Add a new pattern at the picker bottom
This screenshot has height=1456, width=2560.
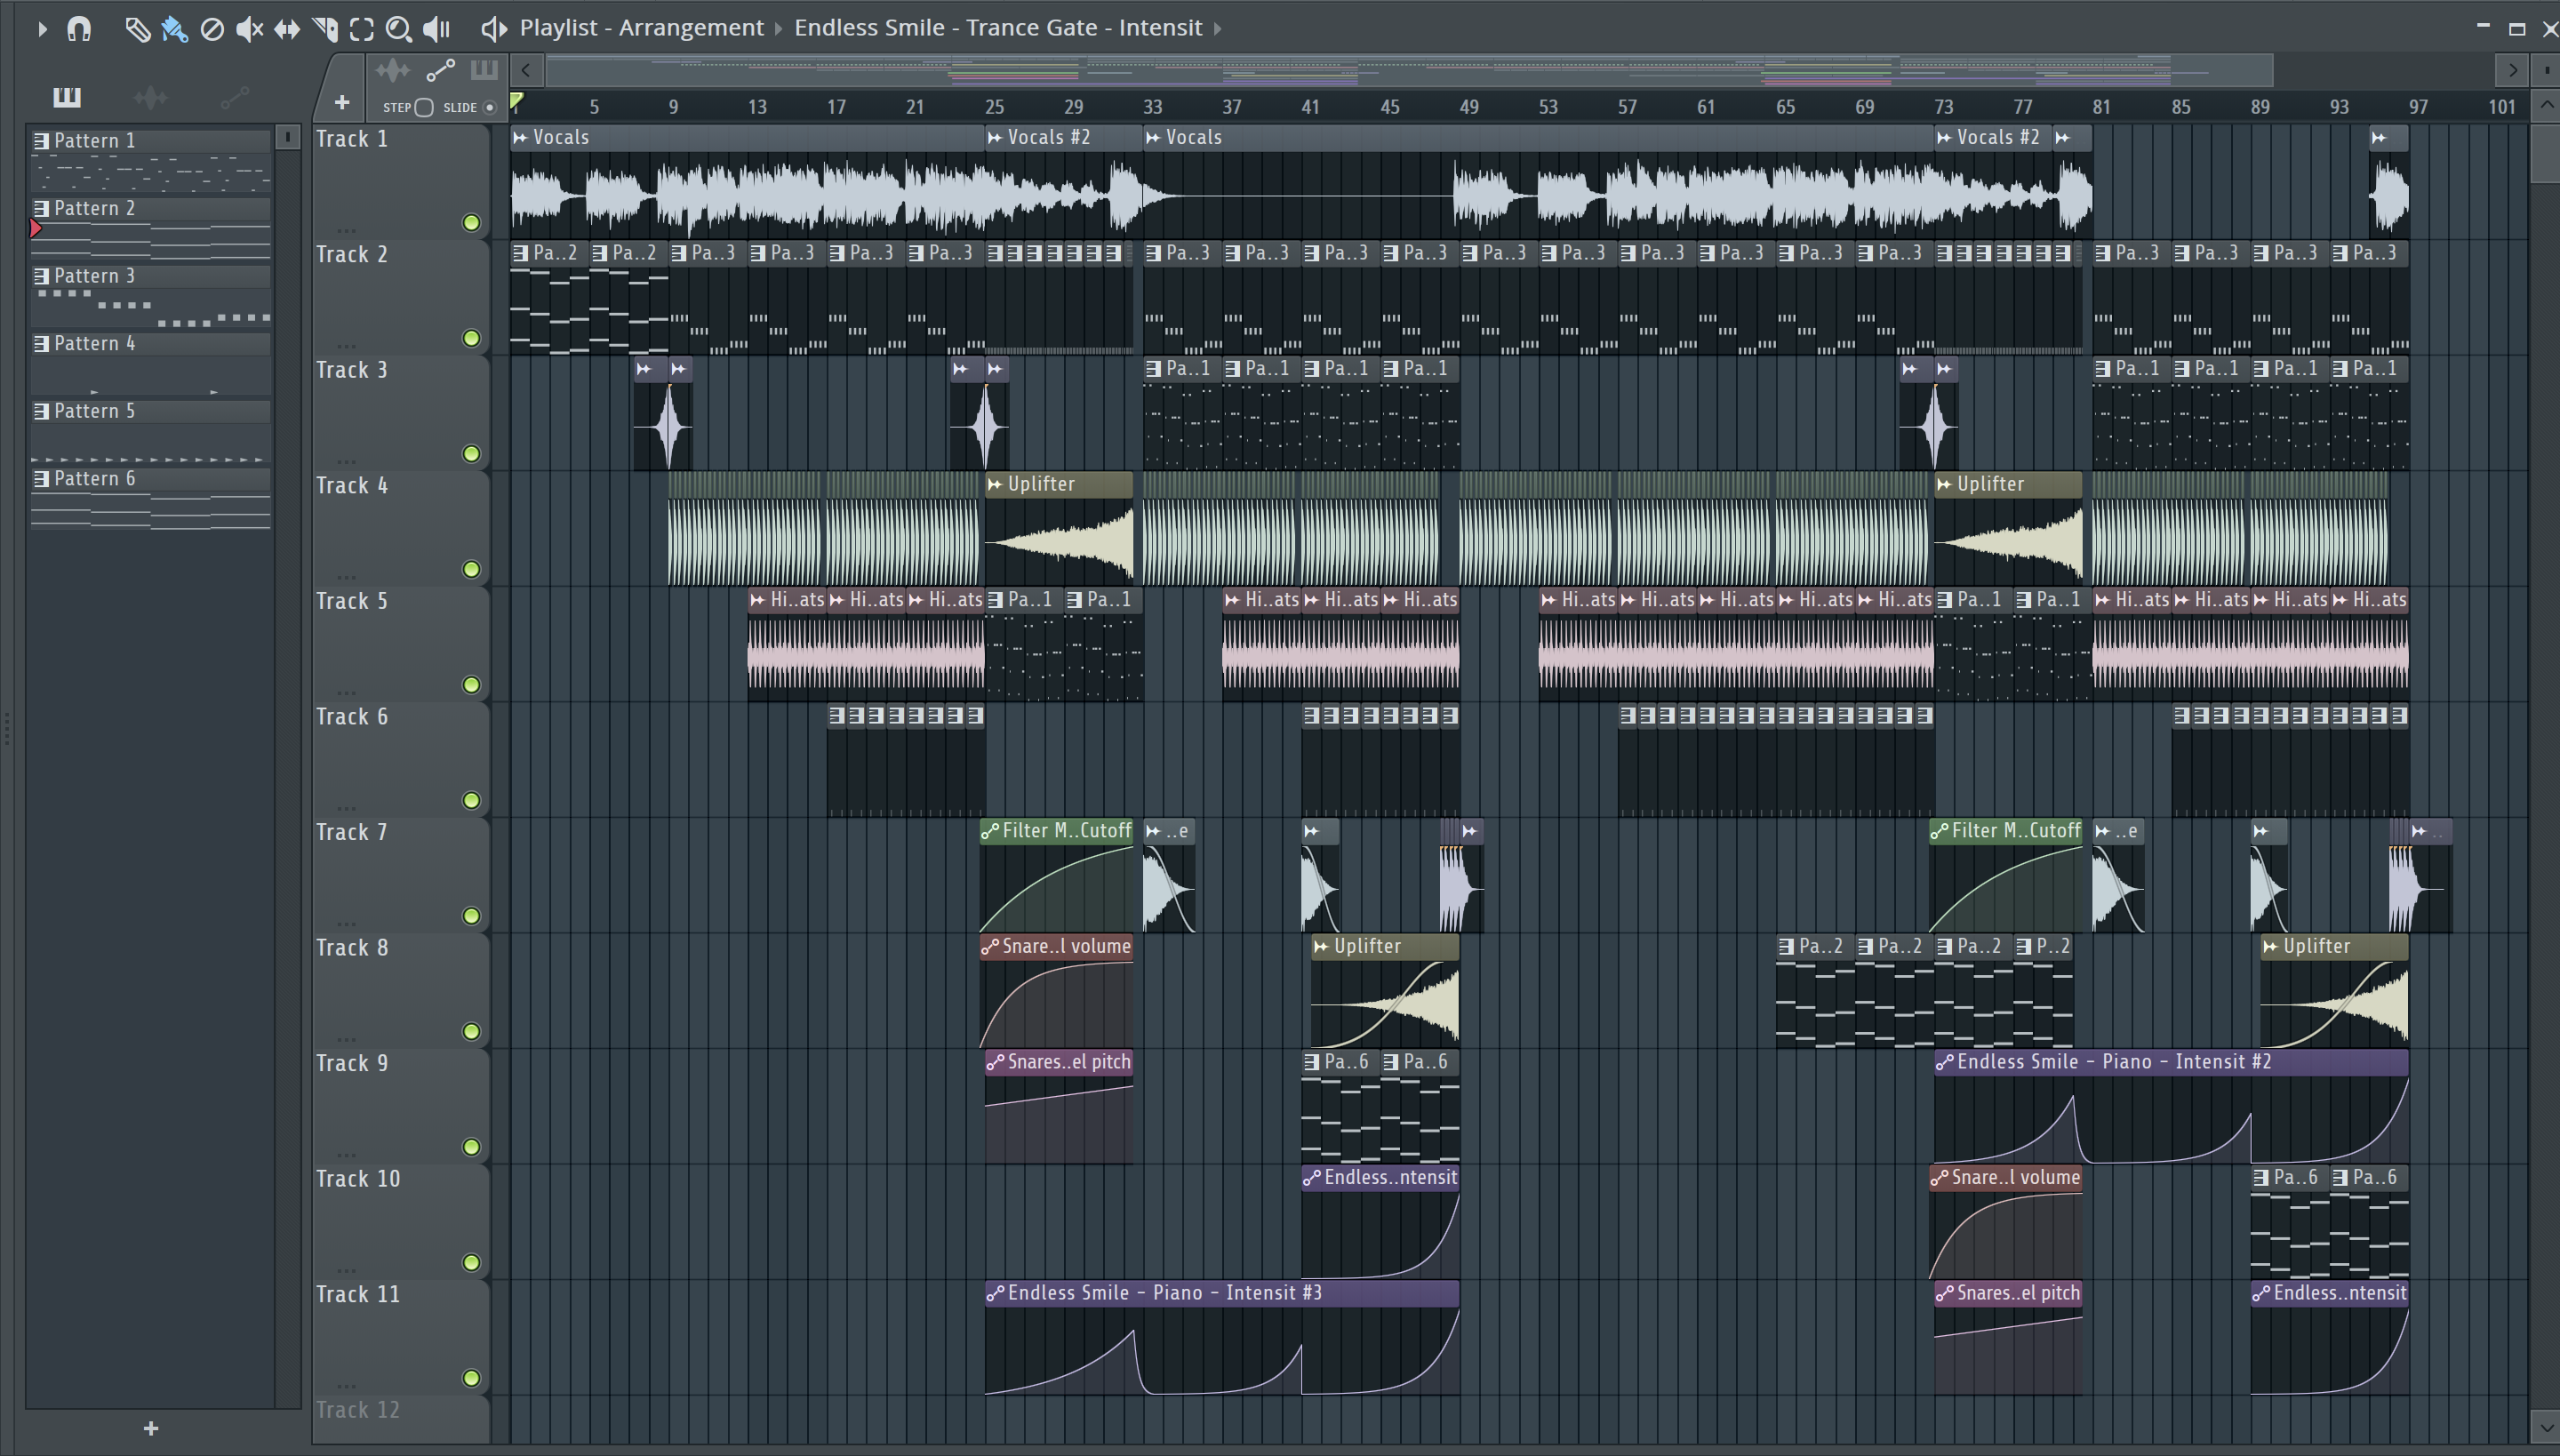pos(151,1428)
